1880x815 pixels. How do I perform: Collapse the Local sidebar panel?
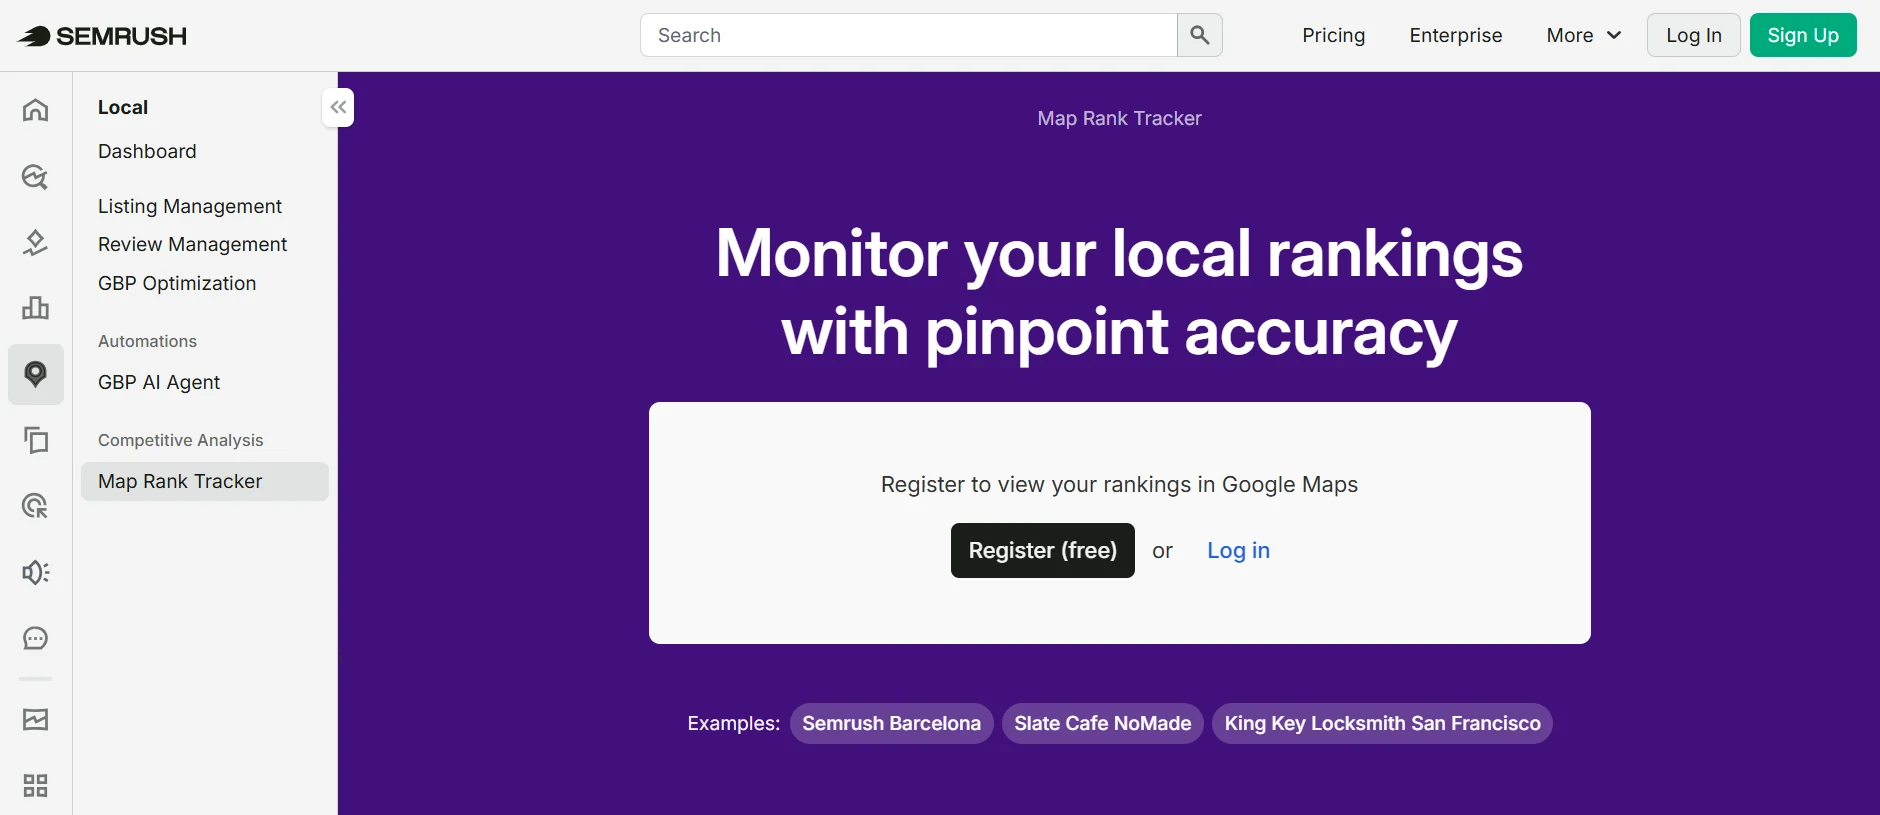[338, 107]
